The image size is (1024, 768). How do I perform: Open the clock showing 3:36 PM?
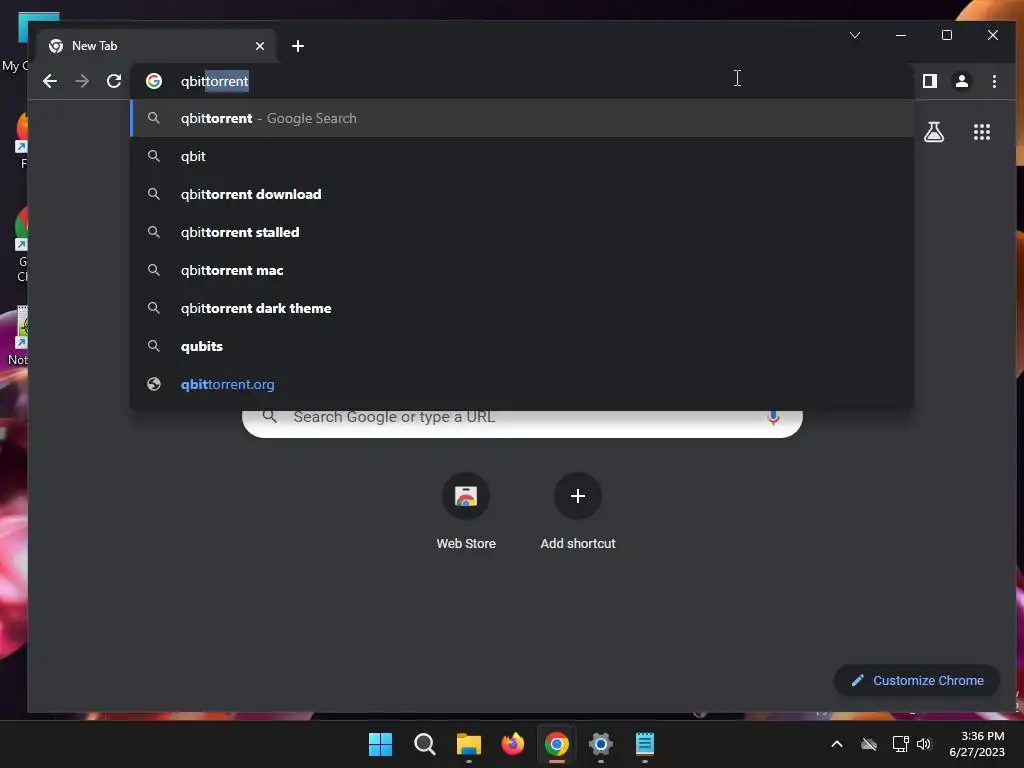[977, 744]
